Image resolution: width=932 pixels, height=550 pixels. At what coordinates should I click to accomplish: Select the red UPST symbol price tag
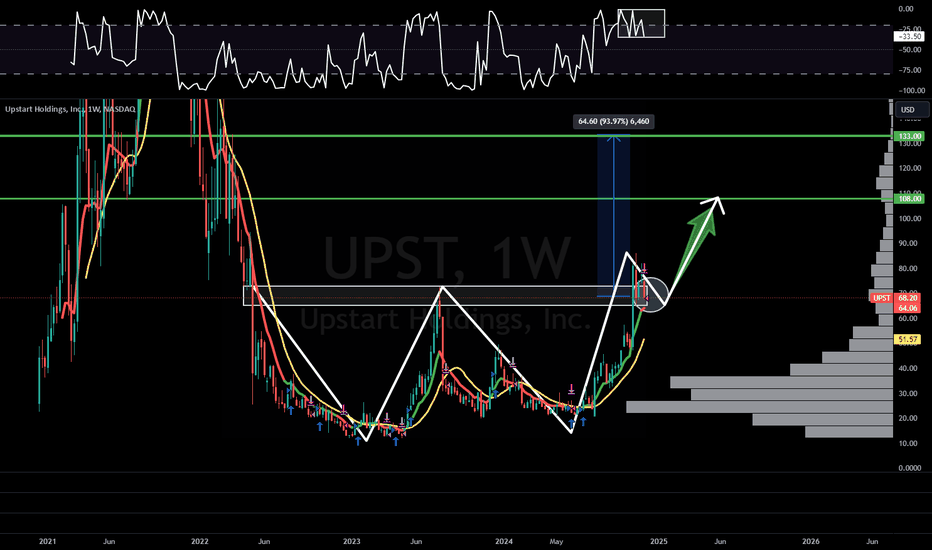[881, 298]
